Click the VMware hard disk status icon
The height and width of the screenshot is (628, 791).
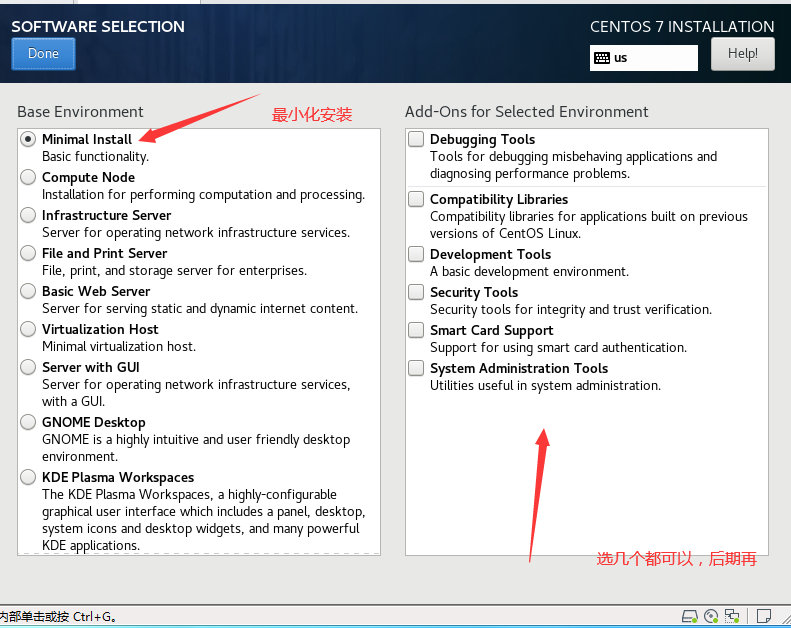[x=690, y=616]
